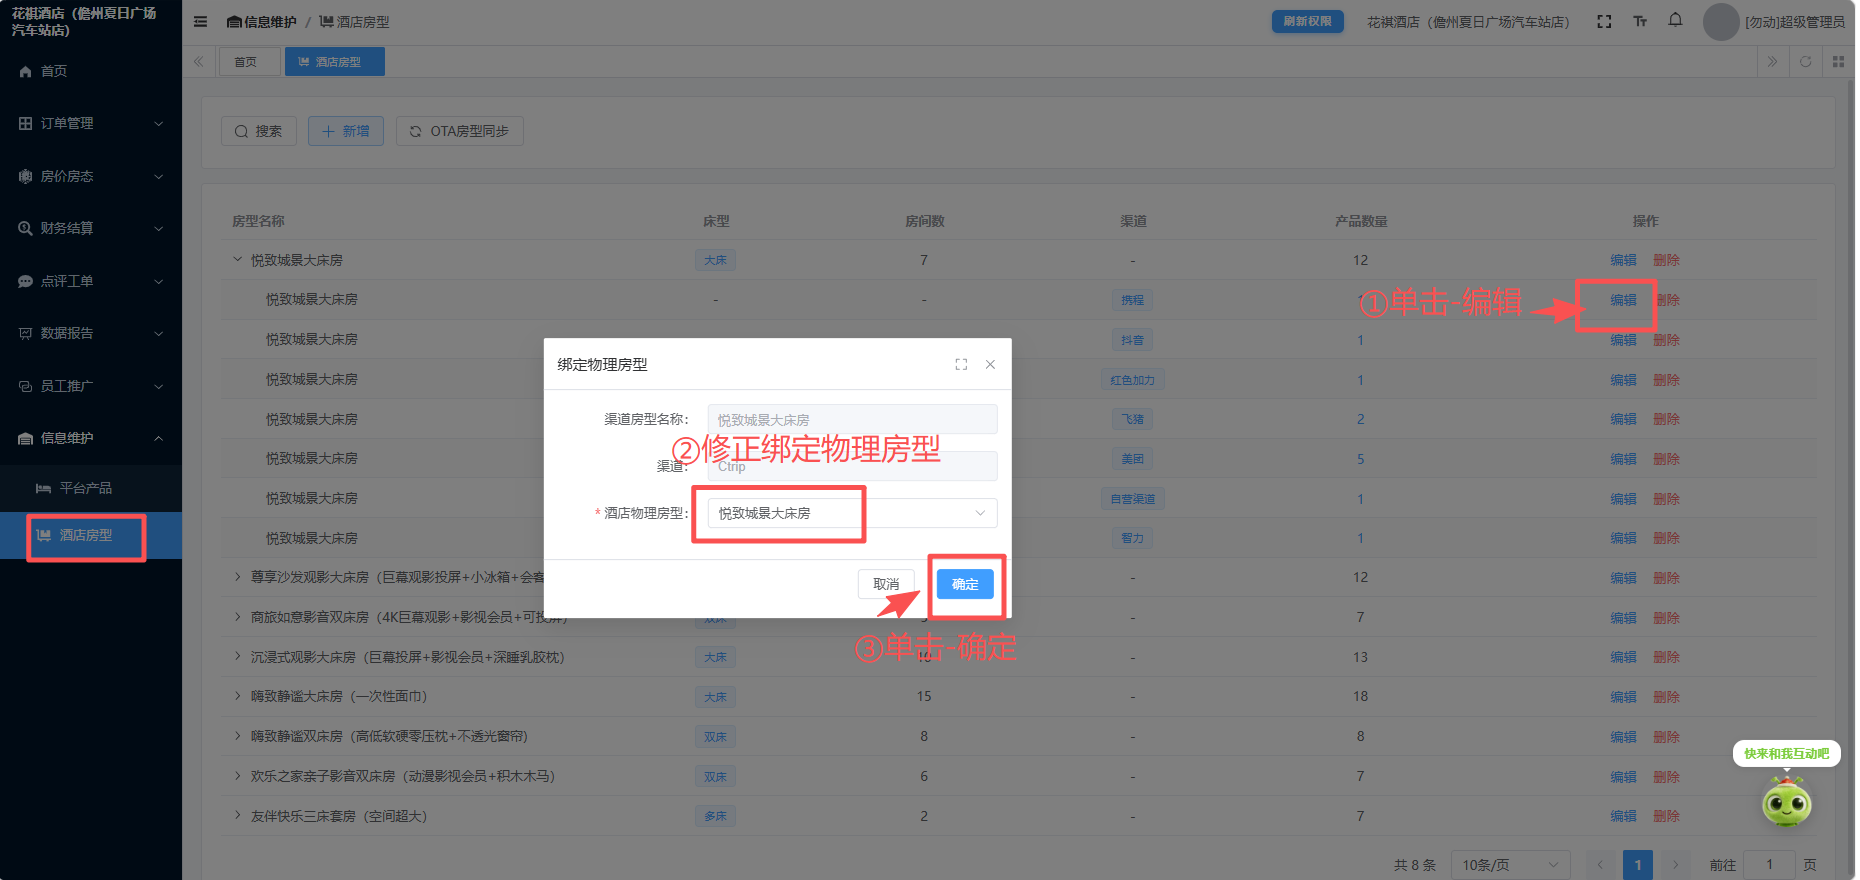Click the 携程 channel tag

(1132, 300)
